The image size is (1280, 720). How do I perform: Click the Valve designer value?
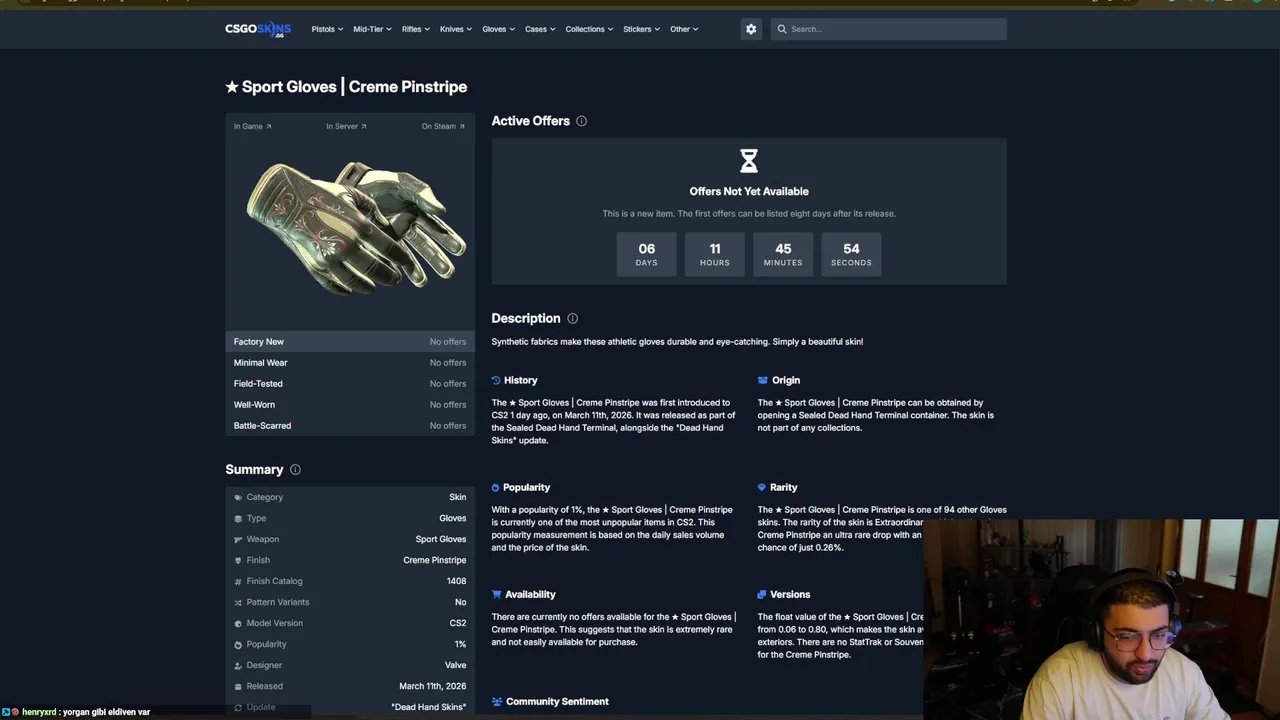[456, 665]
